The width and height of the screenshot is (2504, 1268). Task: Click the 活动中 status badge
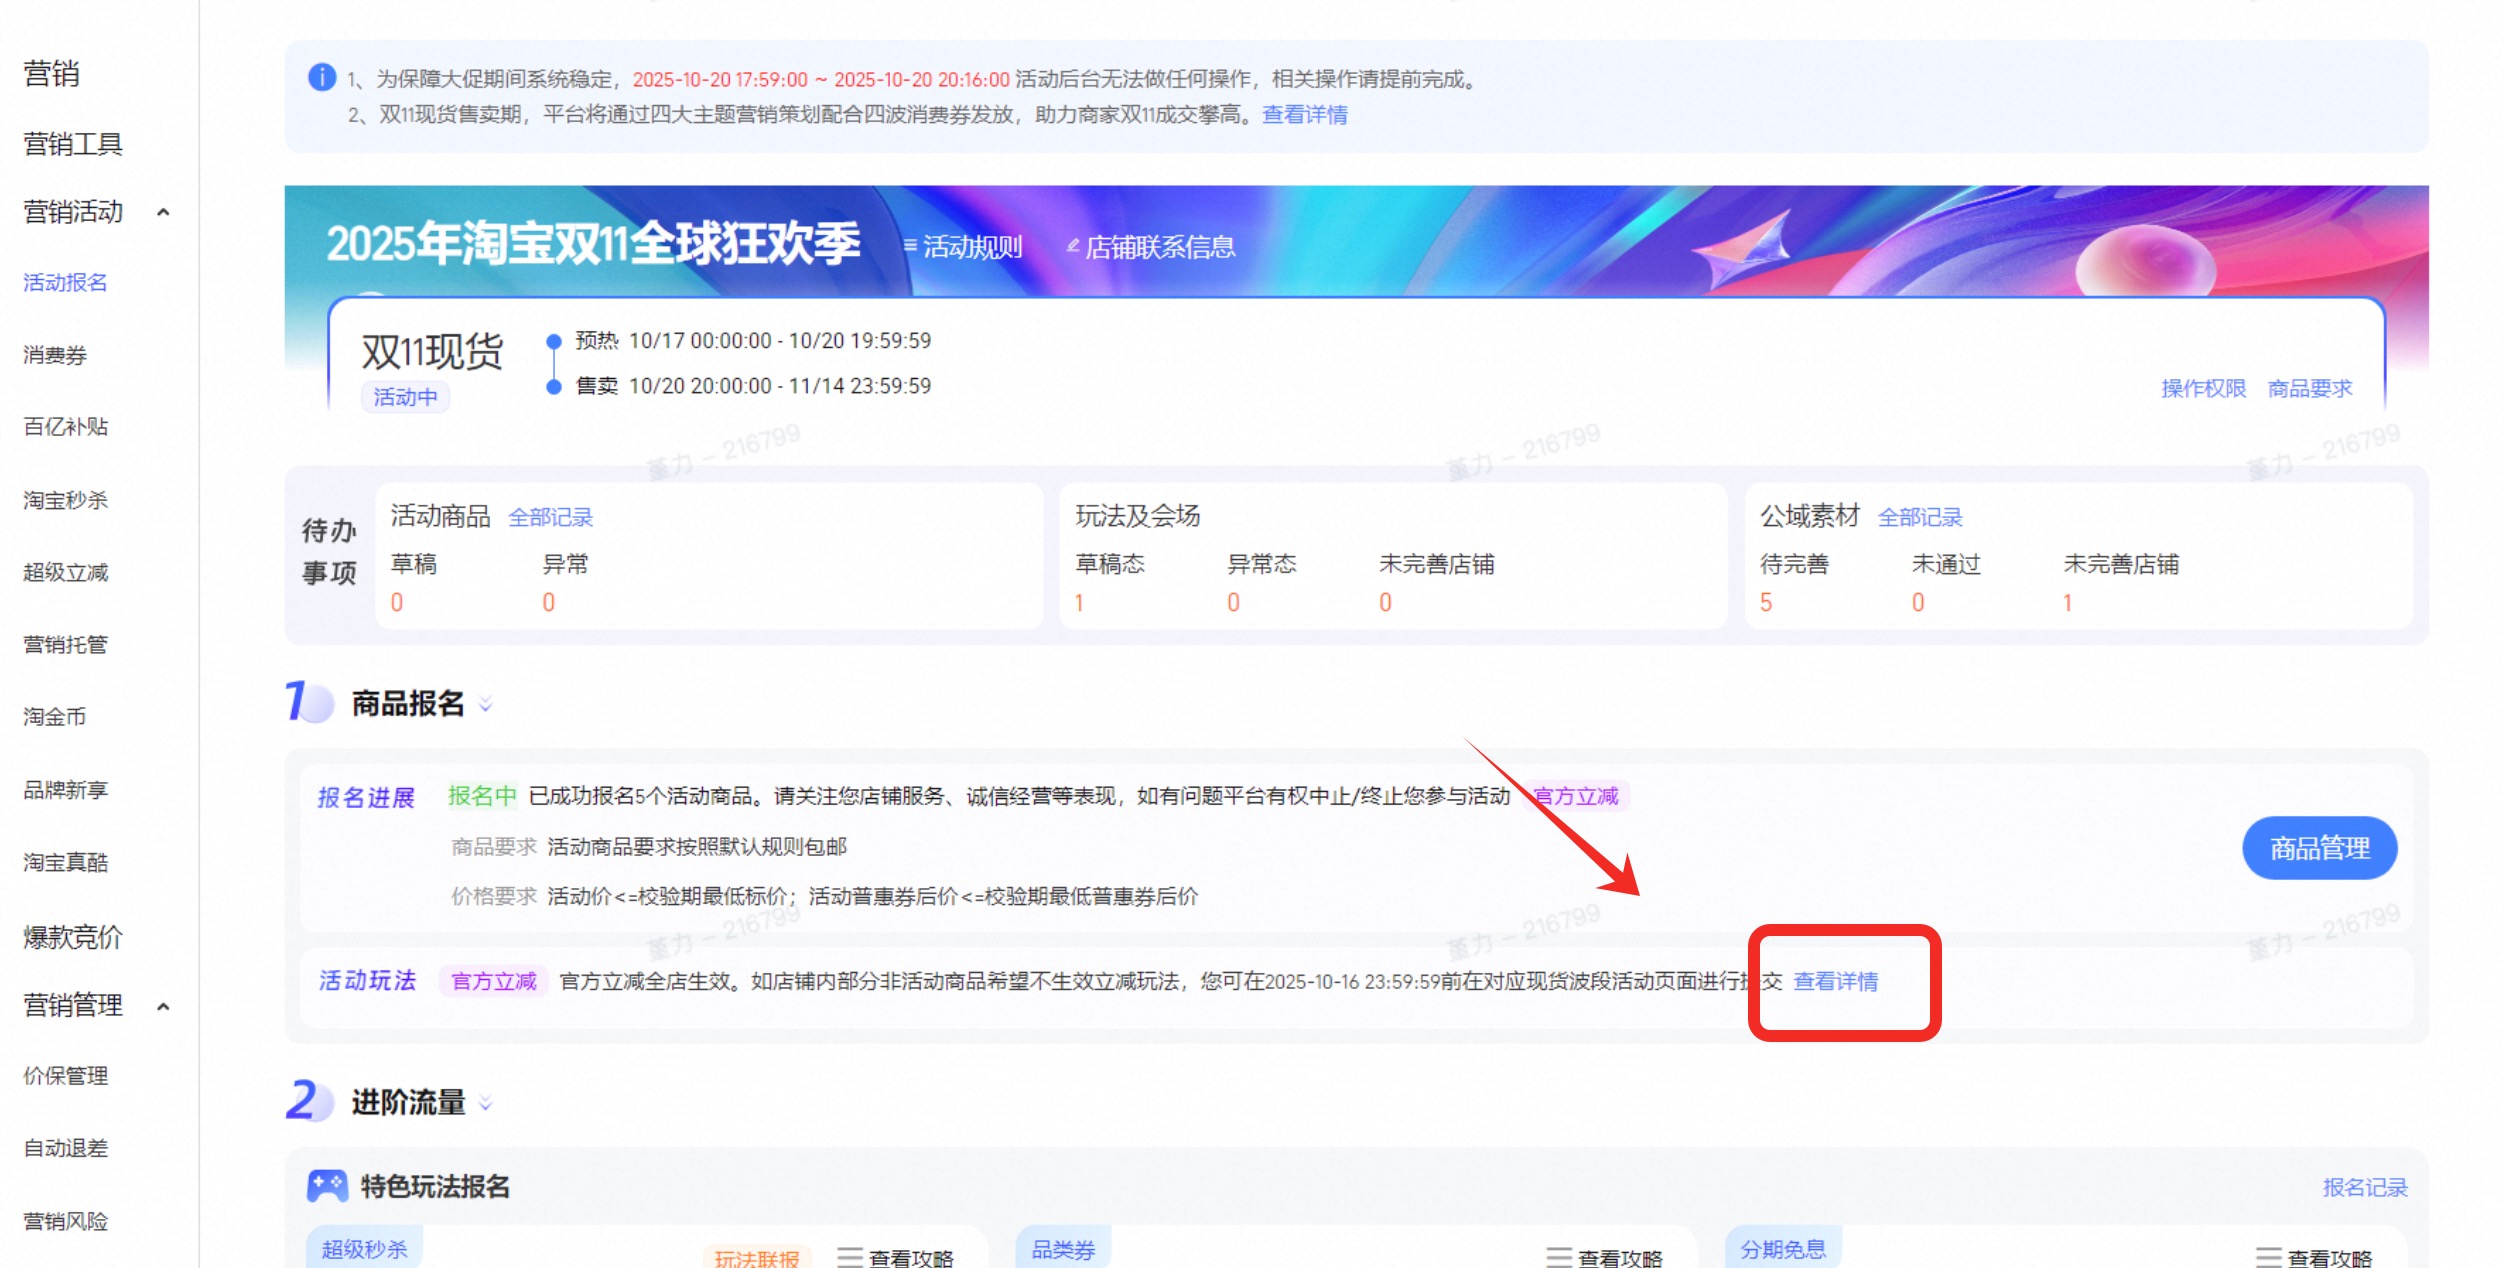tap(405, 397)
